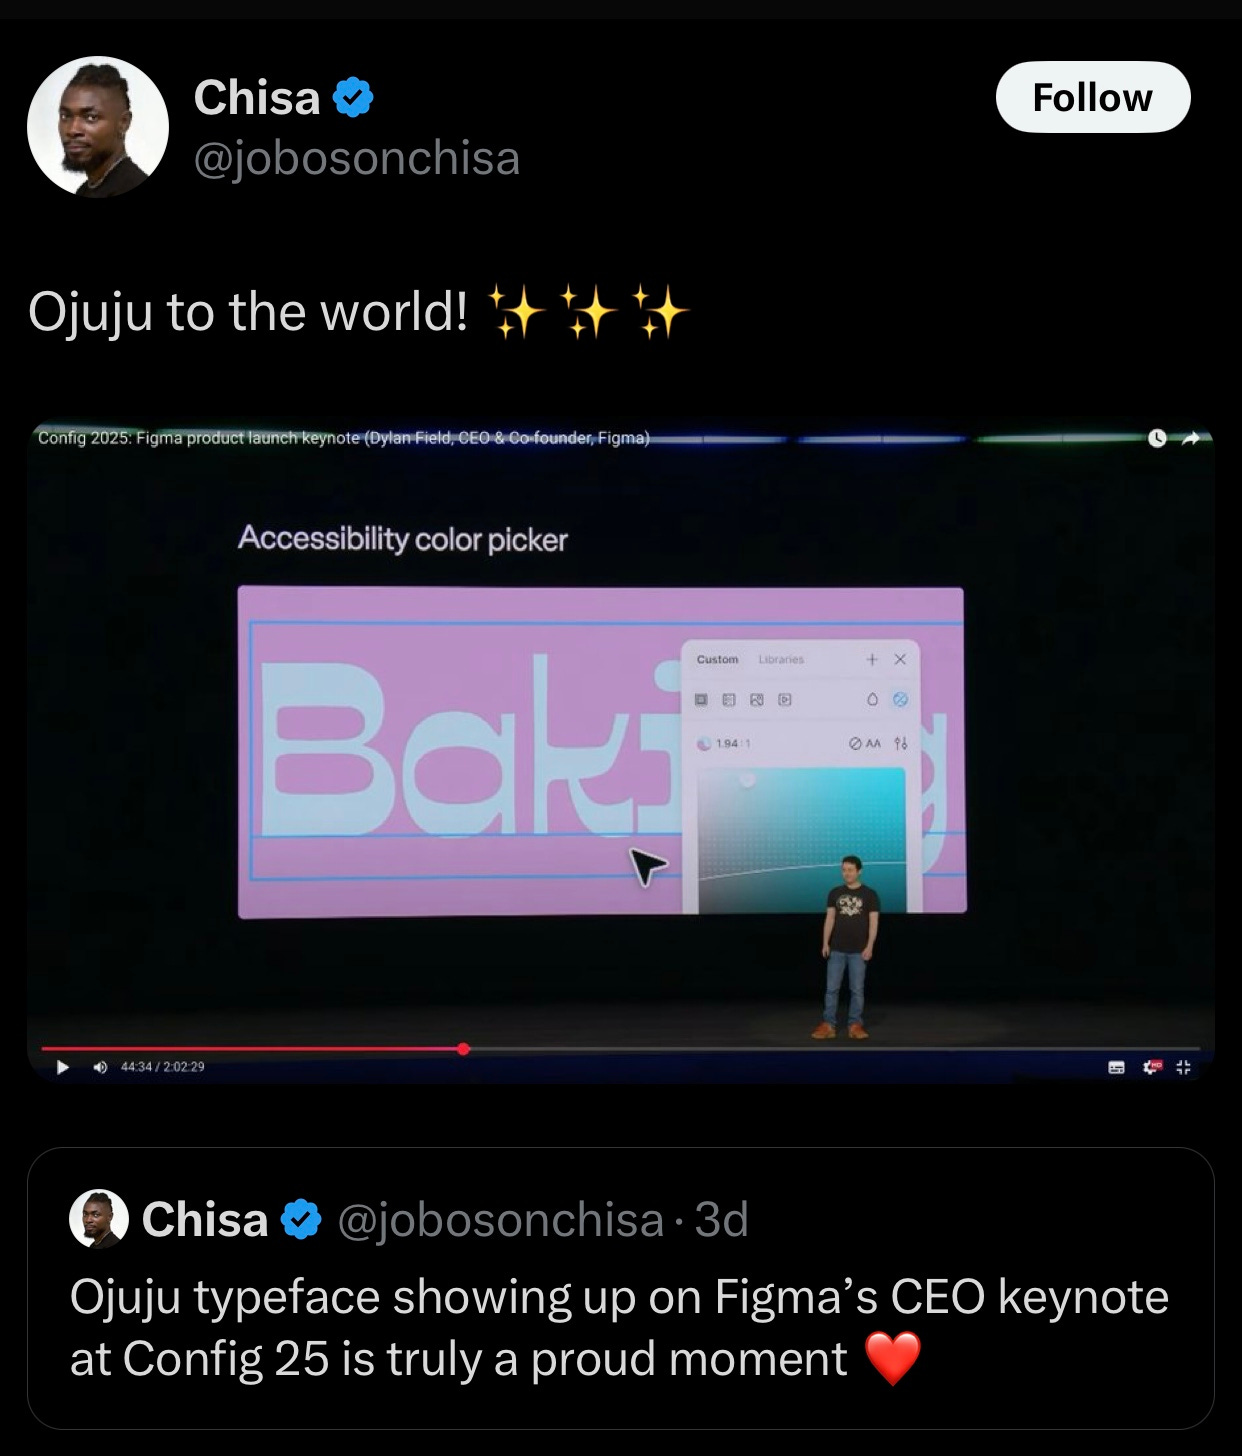Toggle the subtitles icon in player

[1117, 1067]
